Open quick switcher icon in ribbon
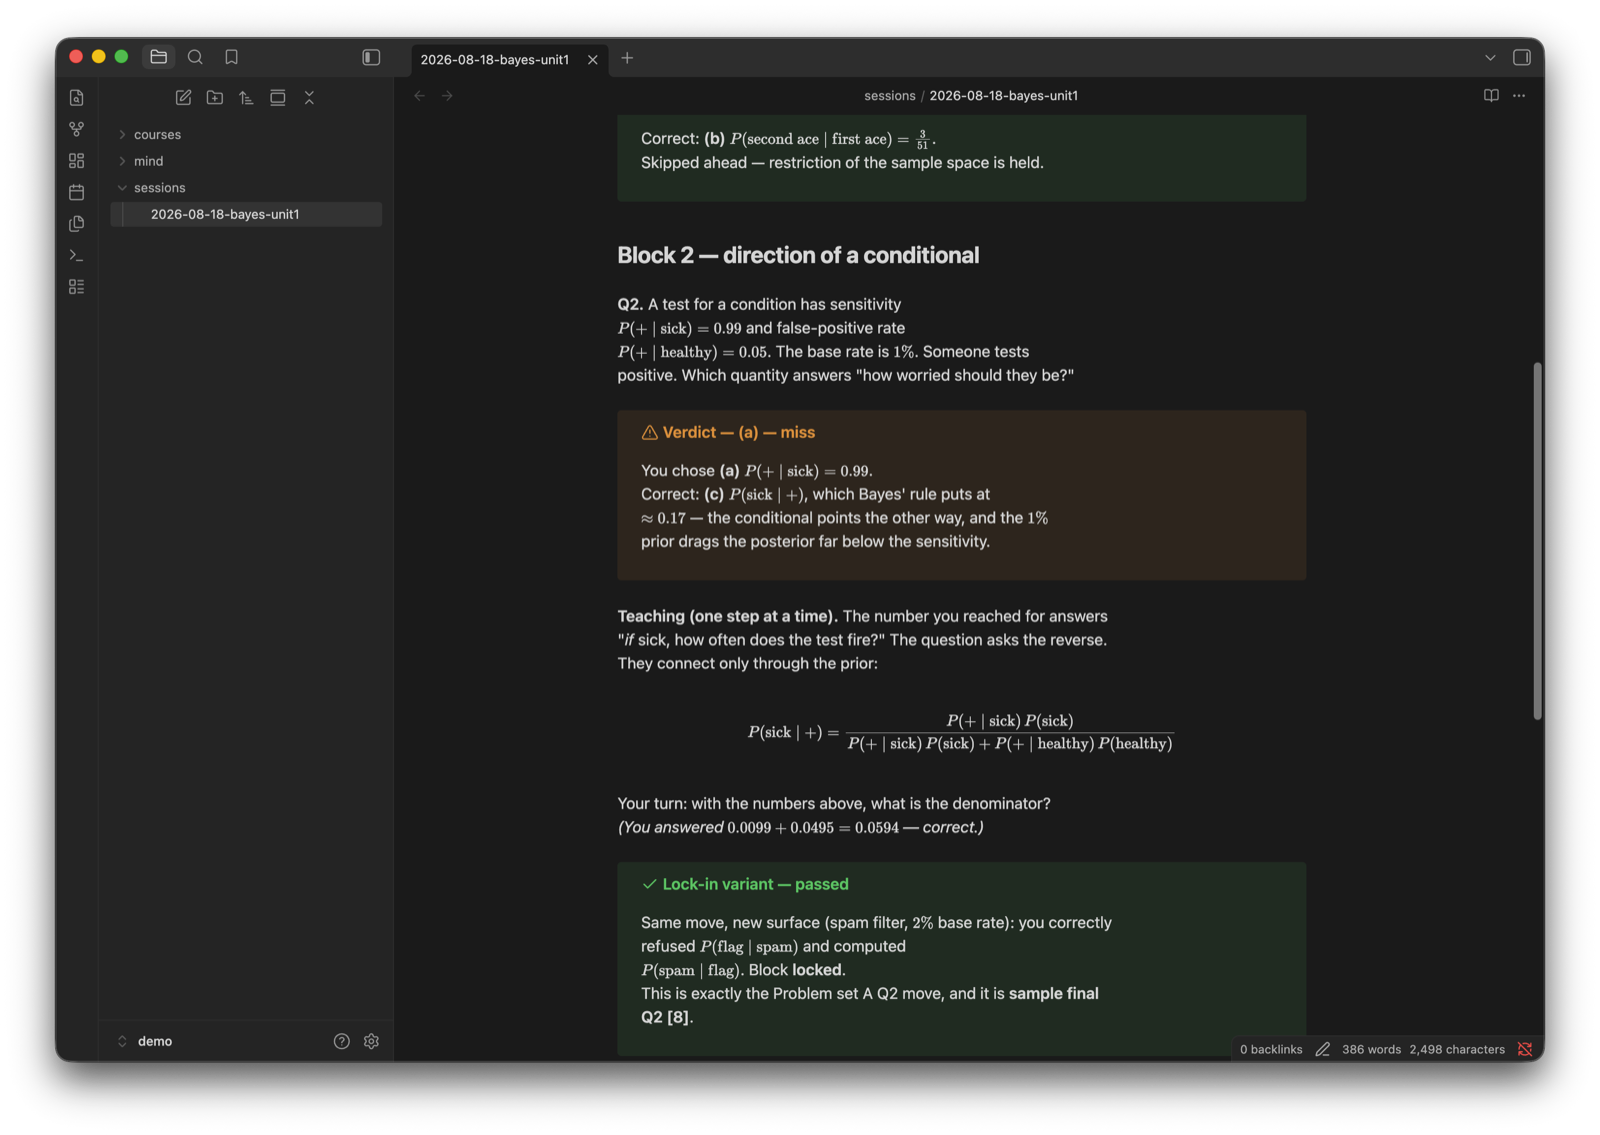The height and width of the screenshot is (1135, 1600). pyautogui.click(x=77, y=98)
